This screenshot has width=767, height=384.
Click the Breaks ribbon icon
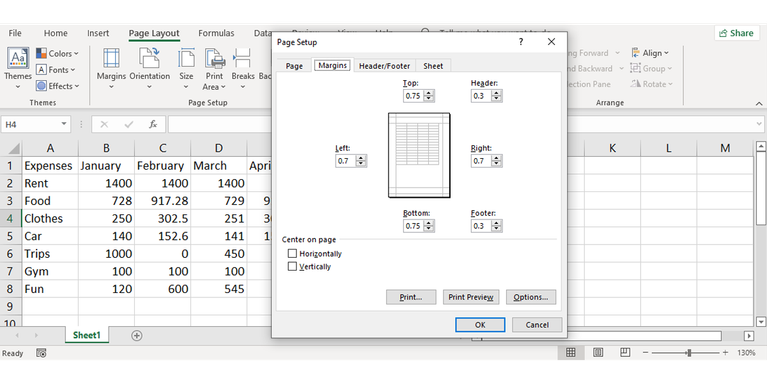coord(243,58)
